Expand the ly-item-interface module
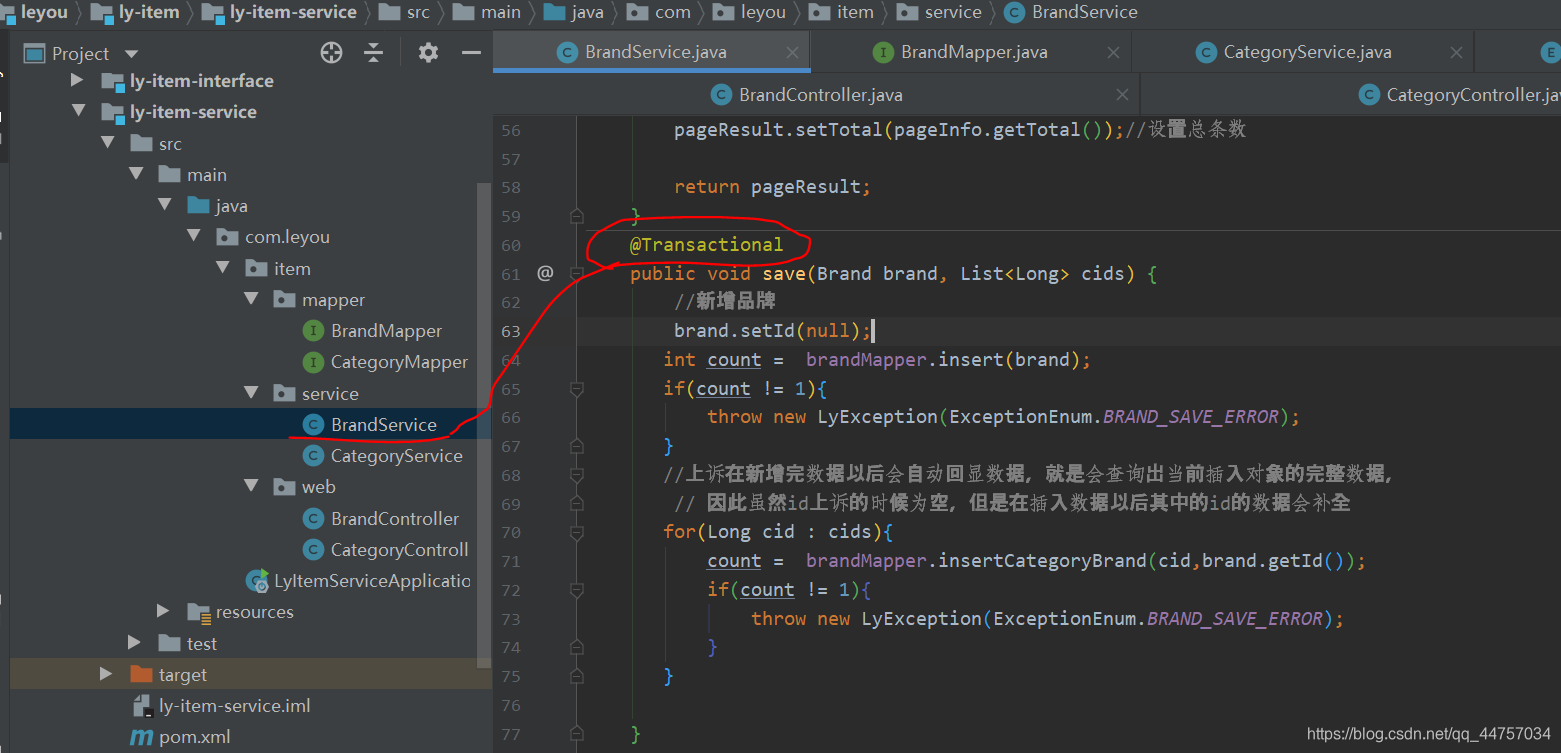The width and height of the screenshot is (1561, 753). [76, 80]
